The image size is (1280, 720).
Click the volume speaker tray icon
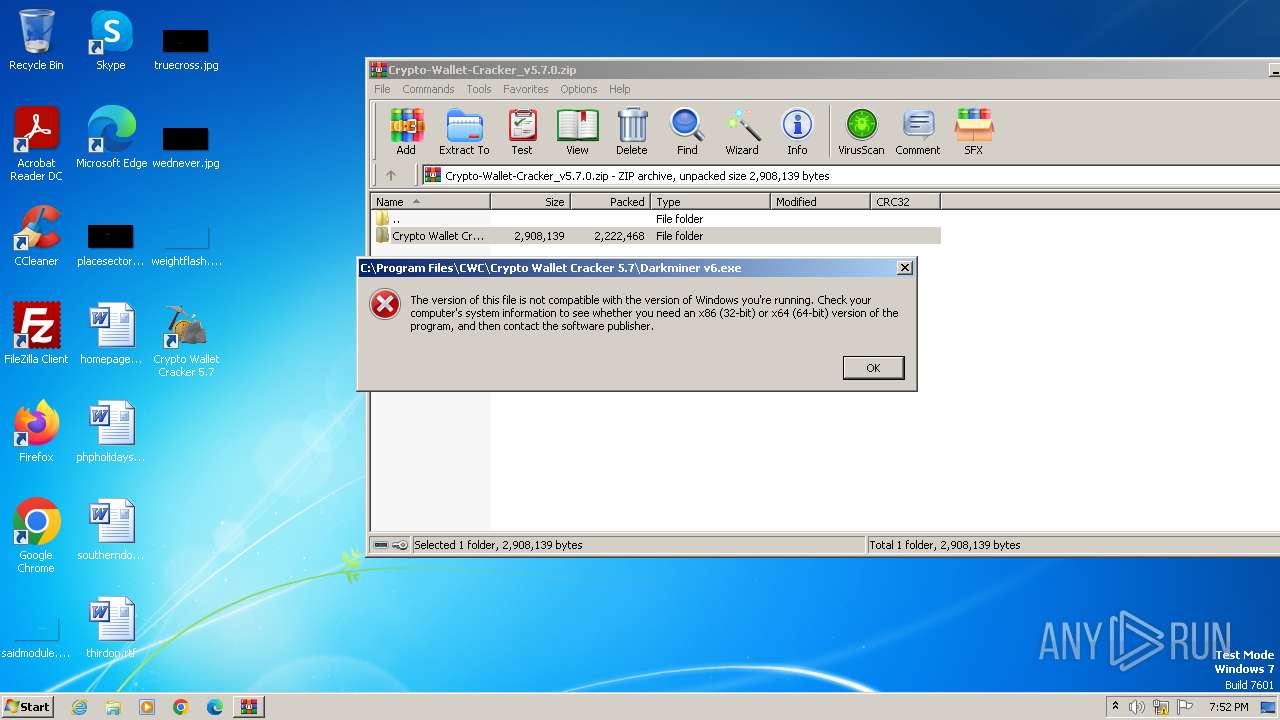1137,707
